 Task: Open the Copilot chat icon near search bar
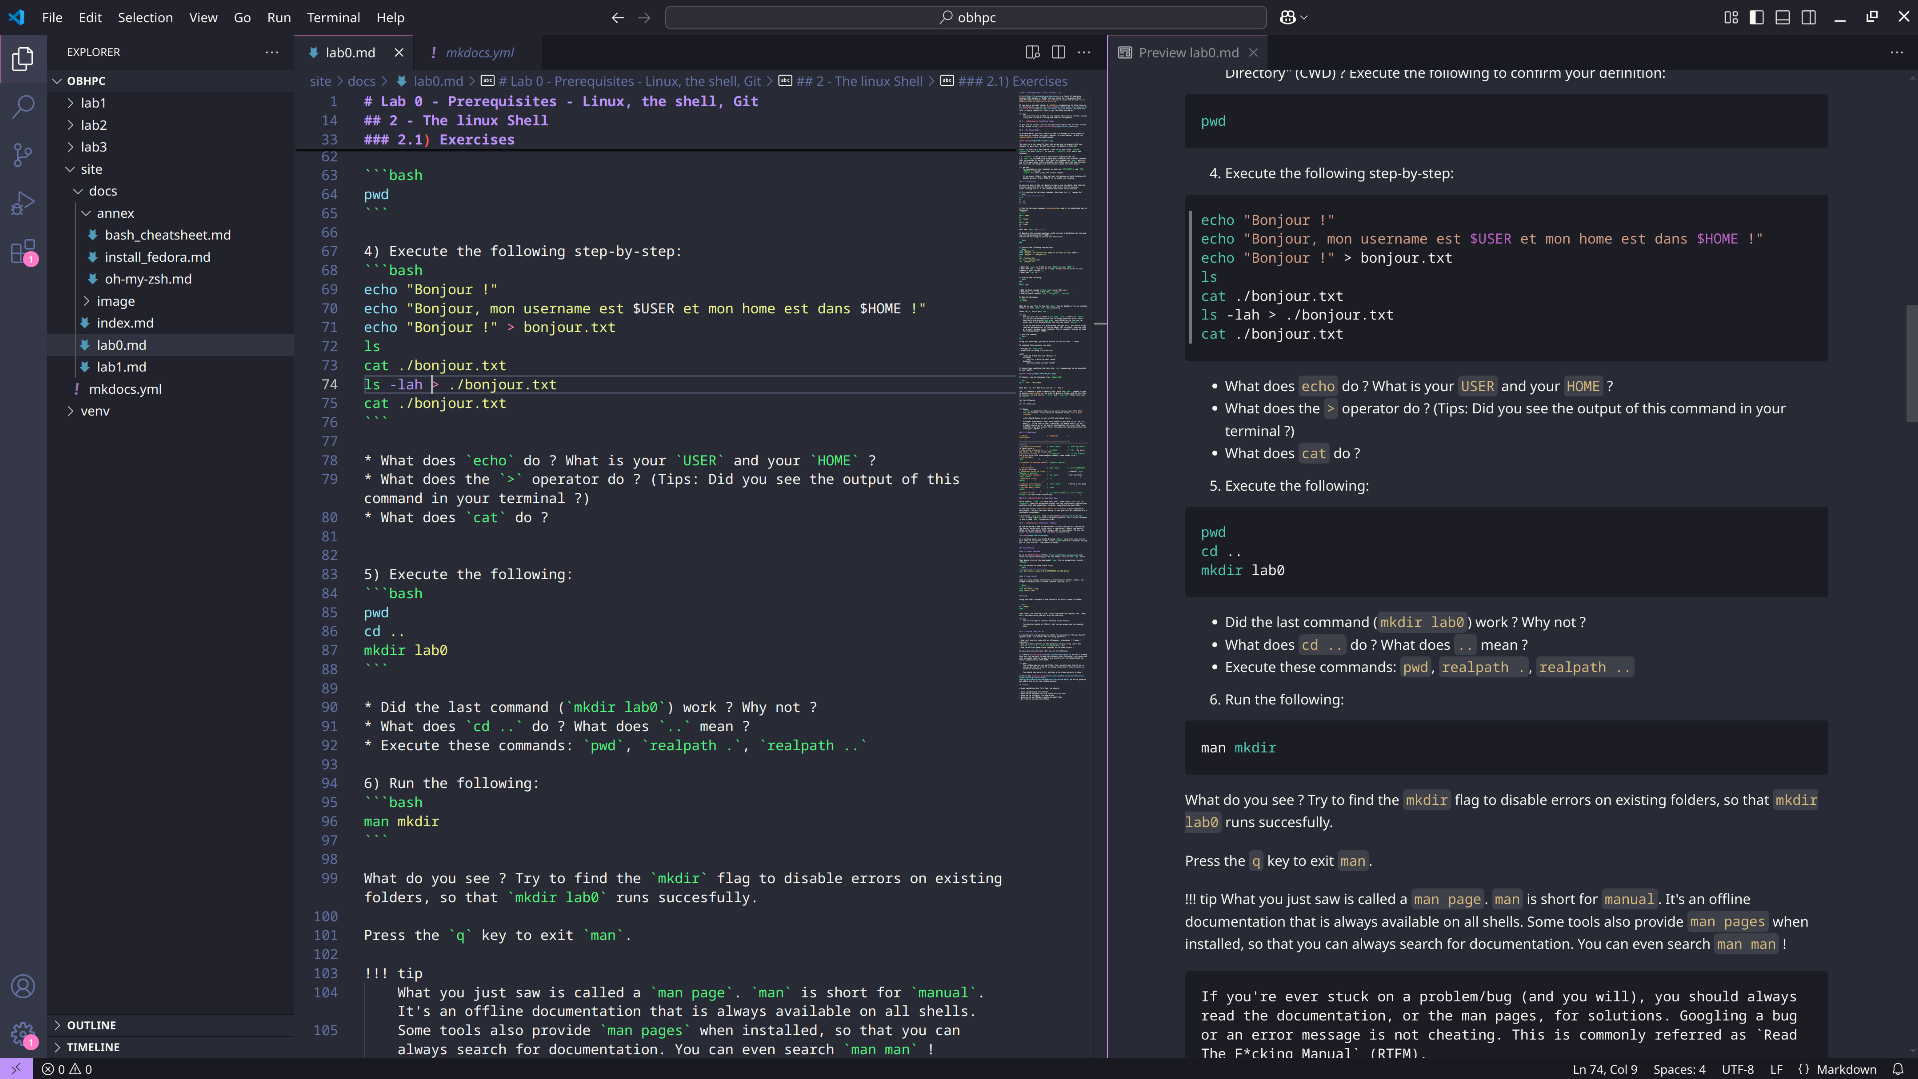(1293, 17)
